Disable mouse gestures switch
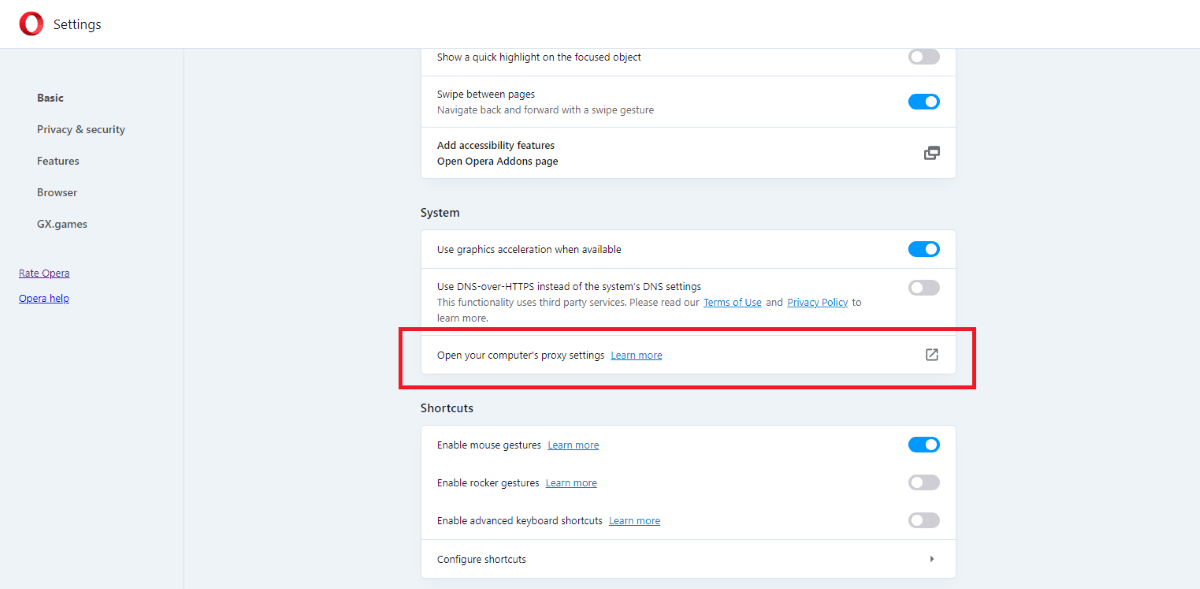The height and width of the screenshot is (589, 1200). (924, 445)
